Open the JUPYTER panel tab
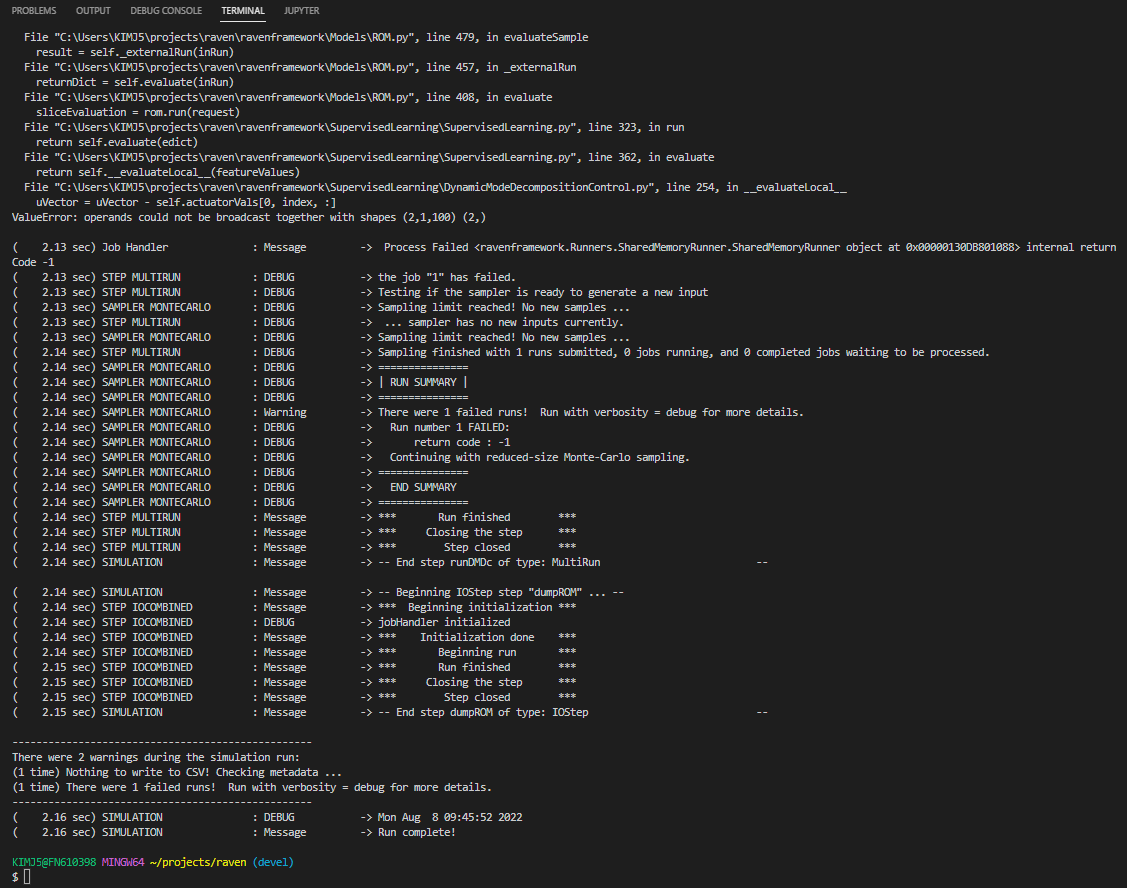 click(301, 11)
